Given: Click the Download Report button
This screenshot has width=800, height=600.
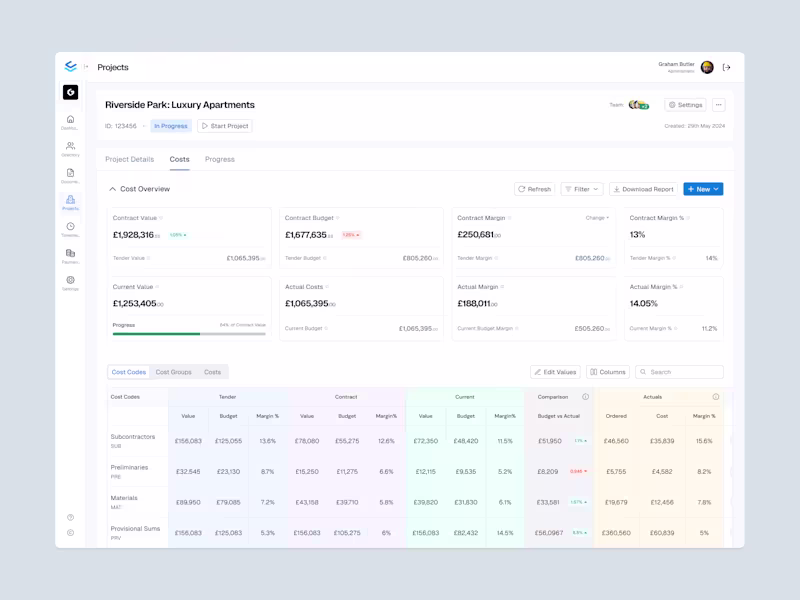Looking at the screenshot, I should coord(644,189).
